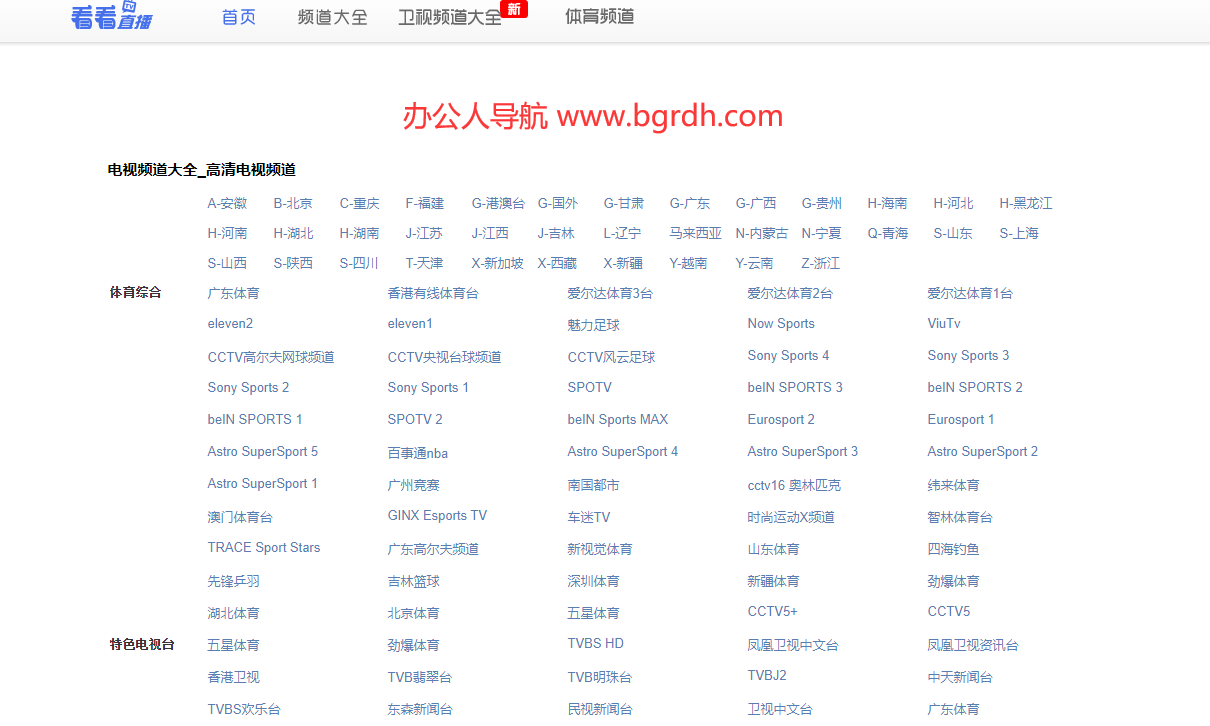
Task: Open 凤凰卫视资讯台 channel link
Action: [973, 645]
